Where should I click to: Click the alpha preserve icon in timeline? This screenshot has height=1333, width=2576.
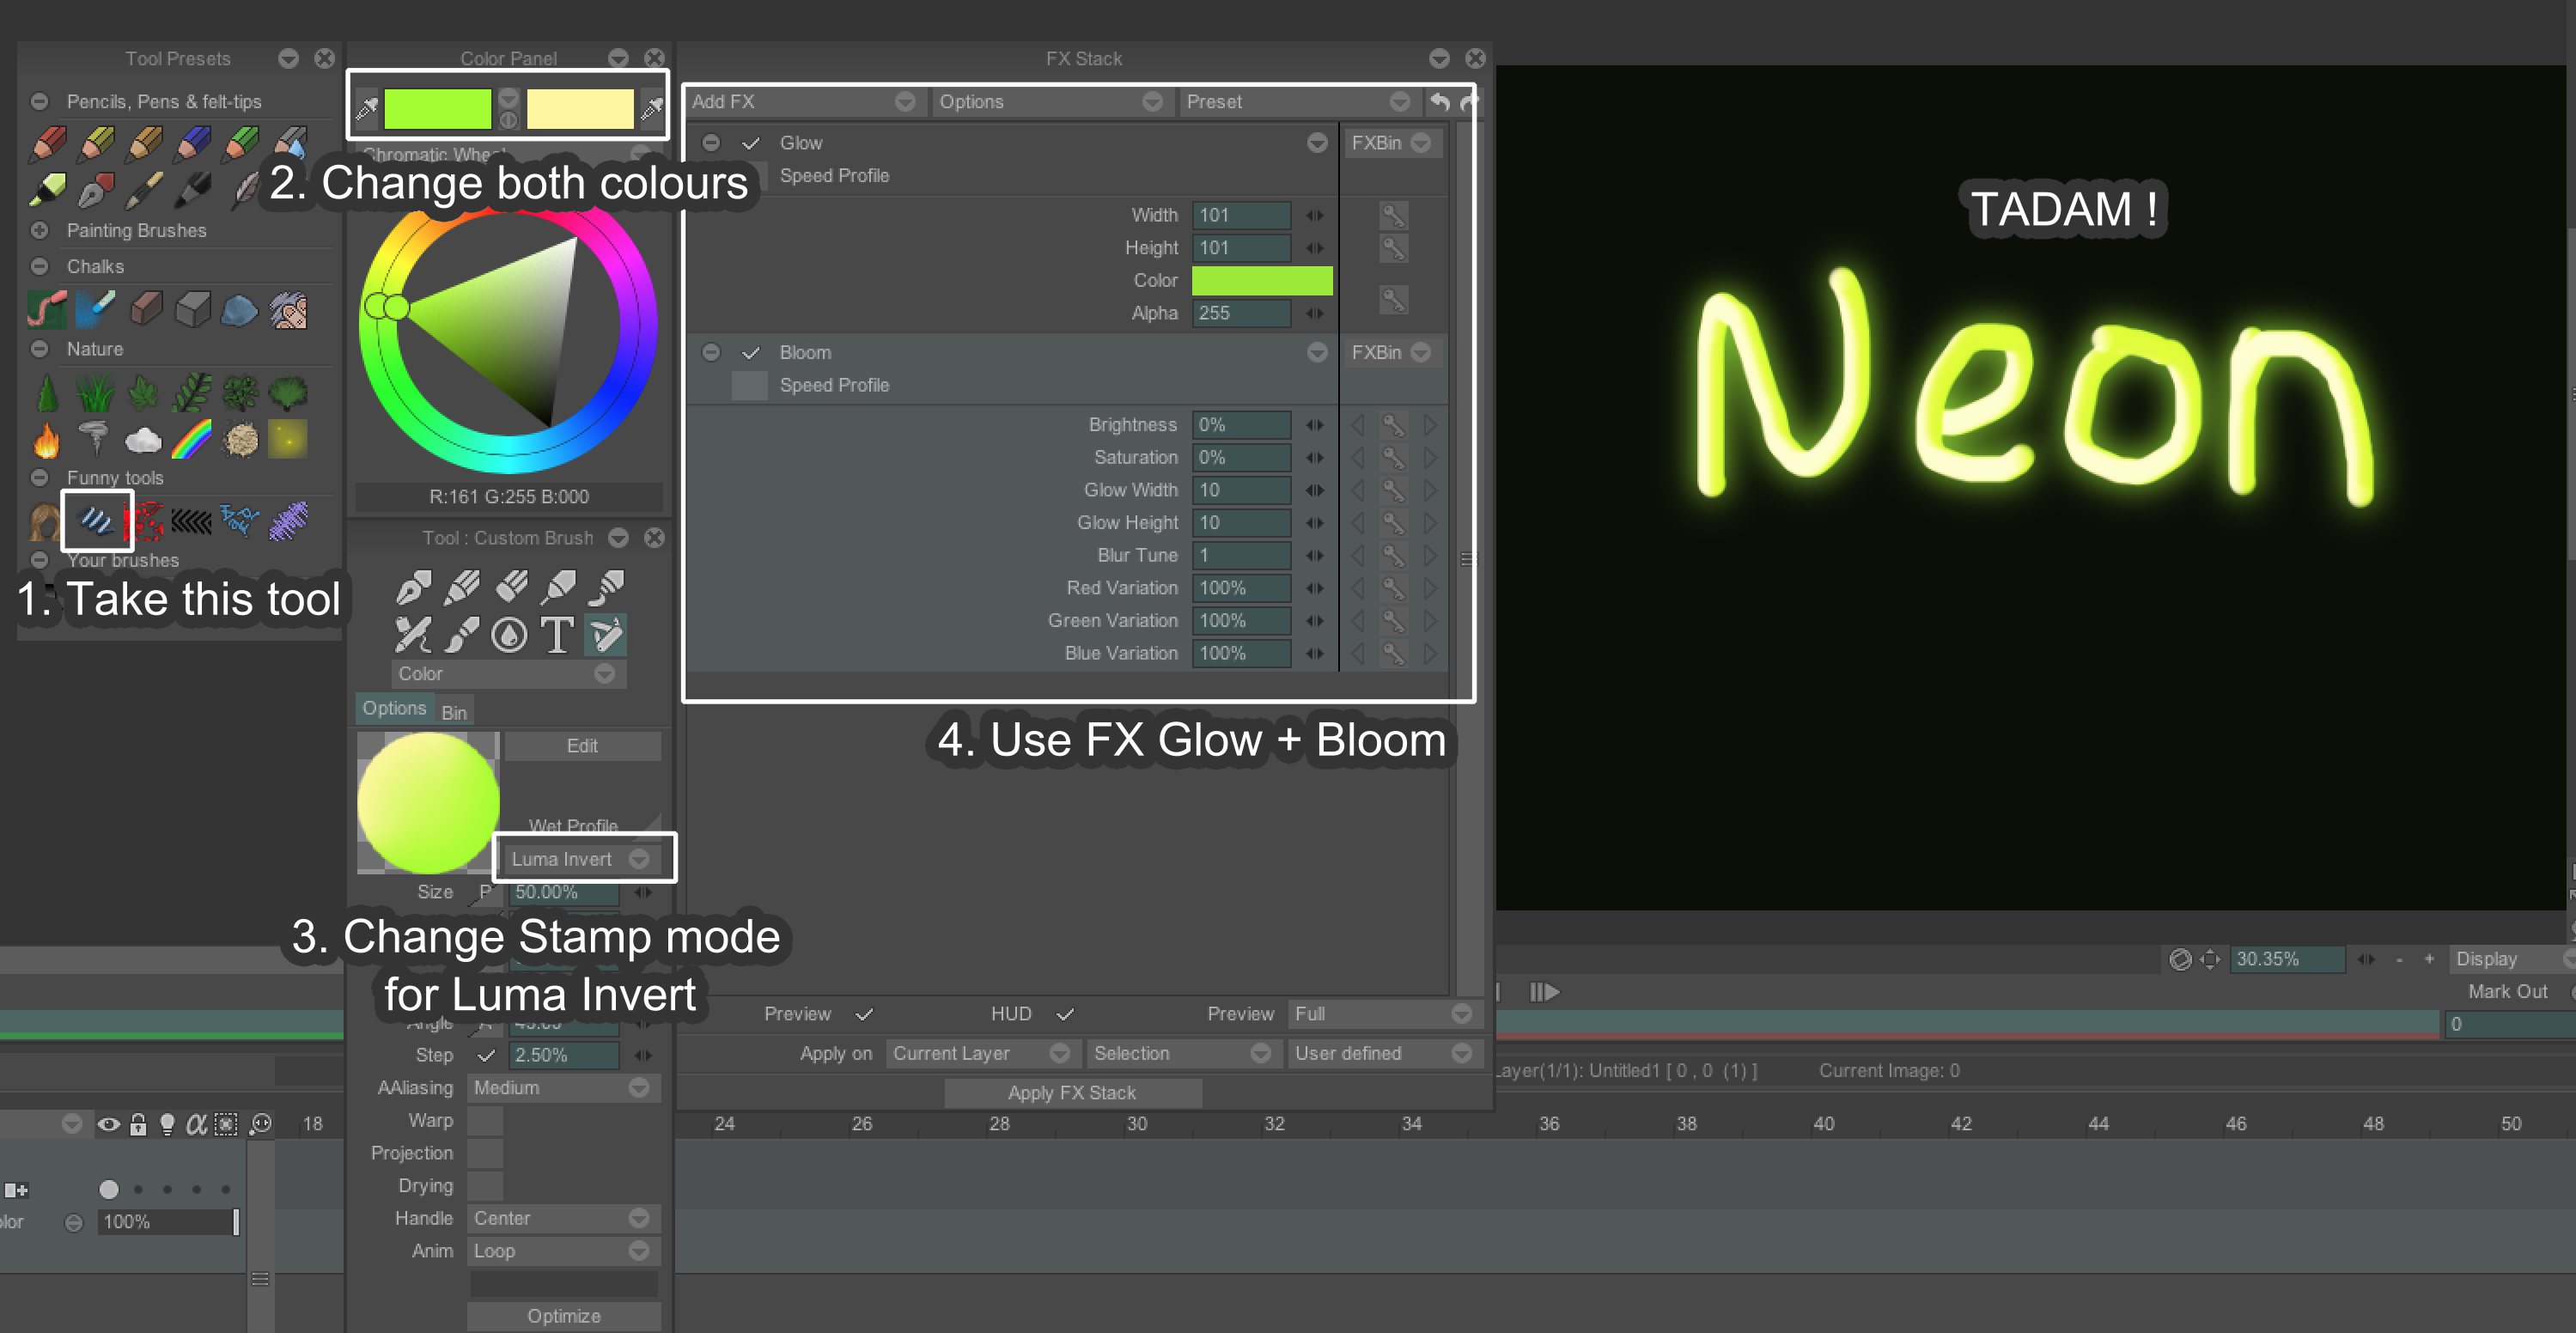coord(197,1124)
